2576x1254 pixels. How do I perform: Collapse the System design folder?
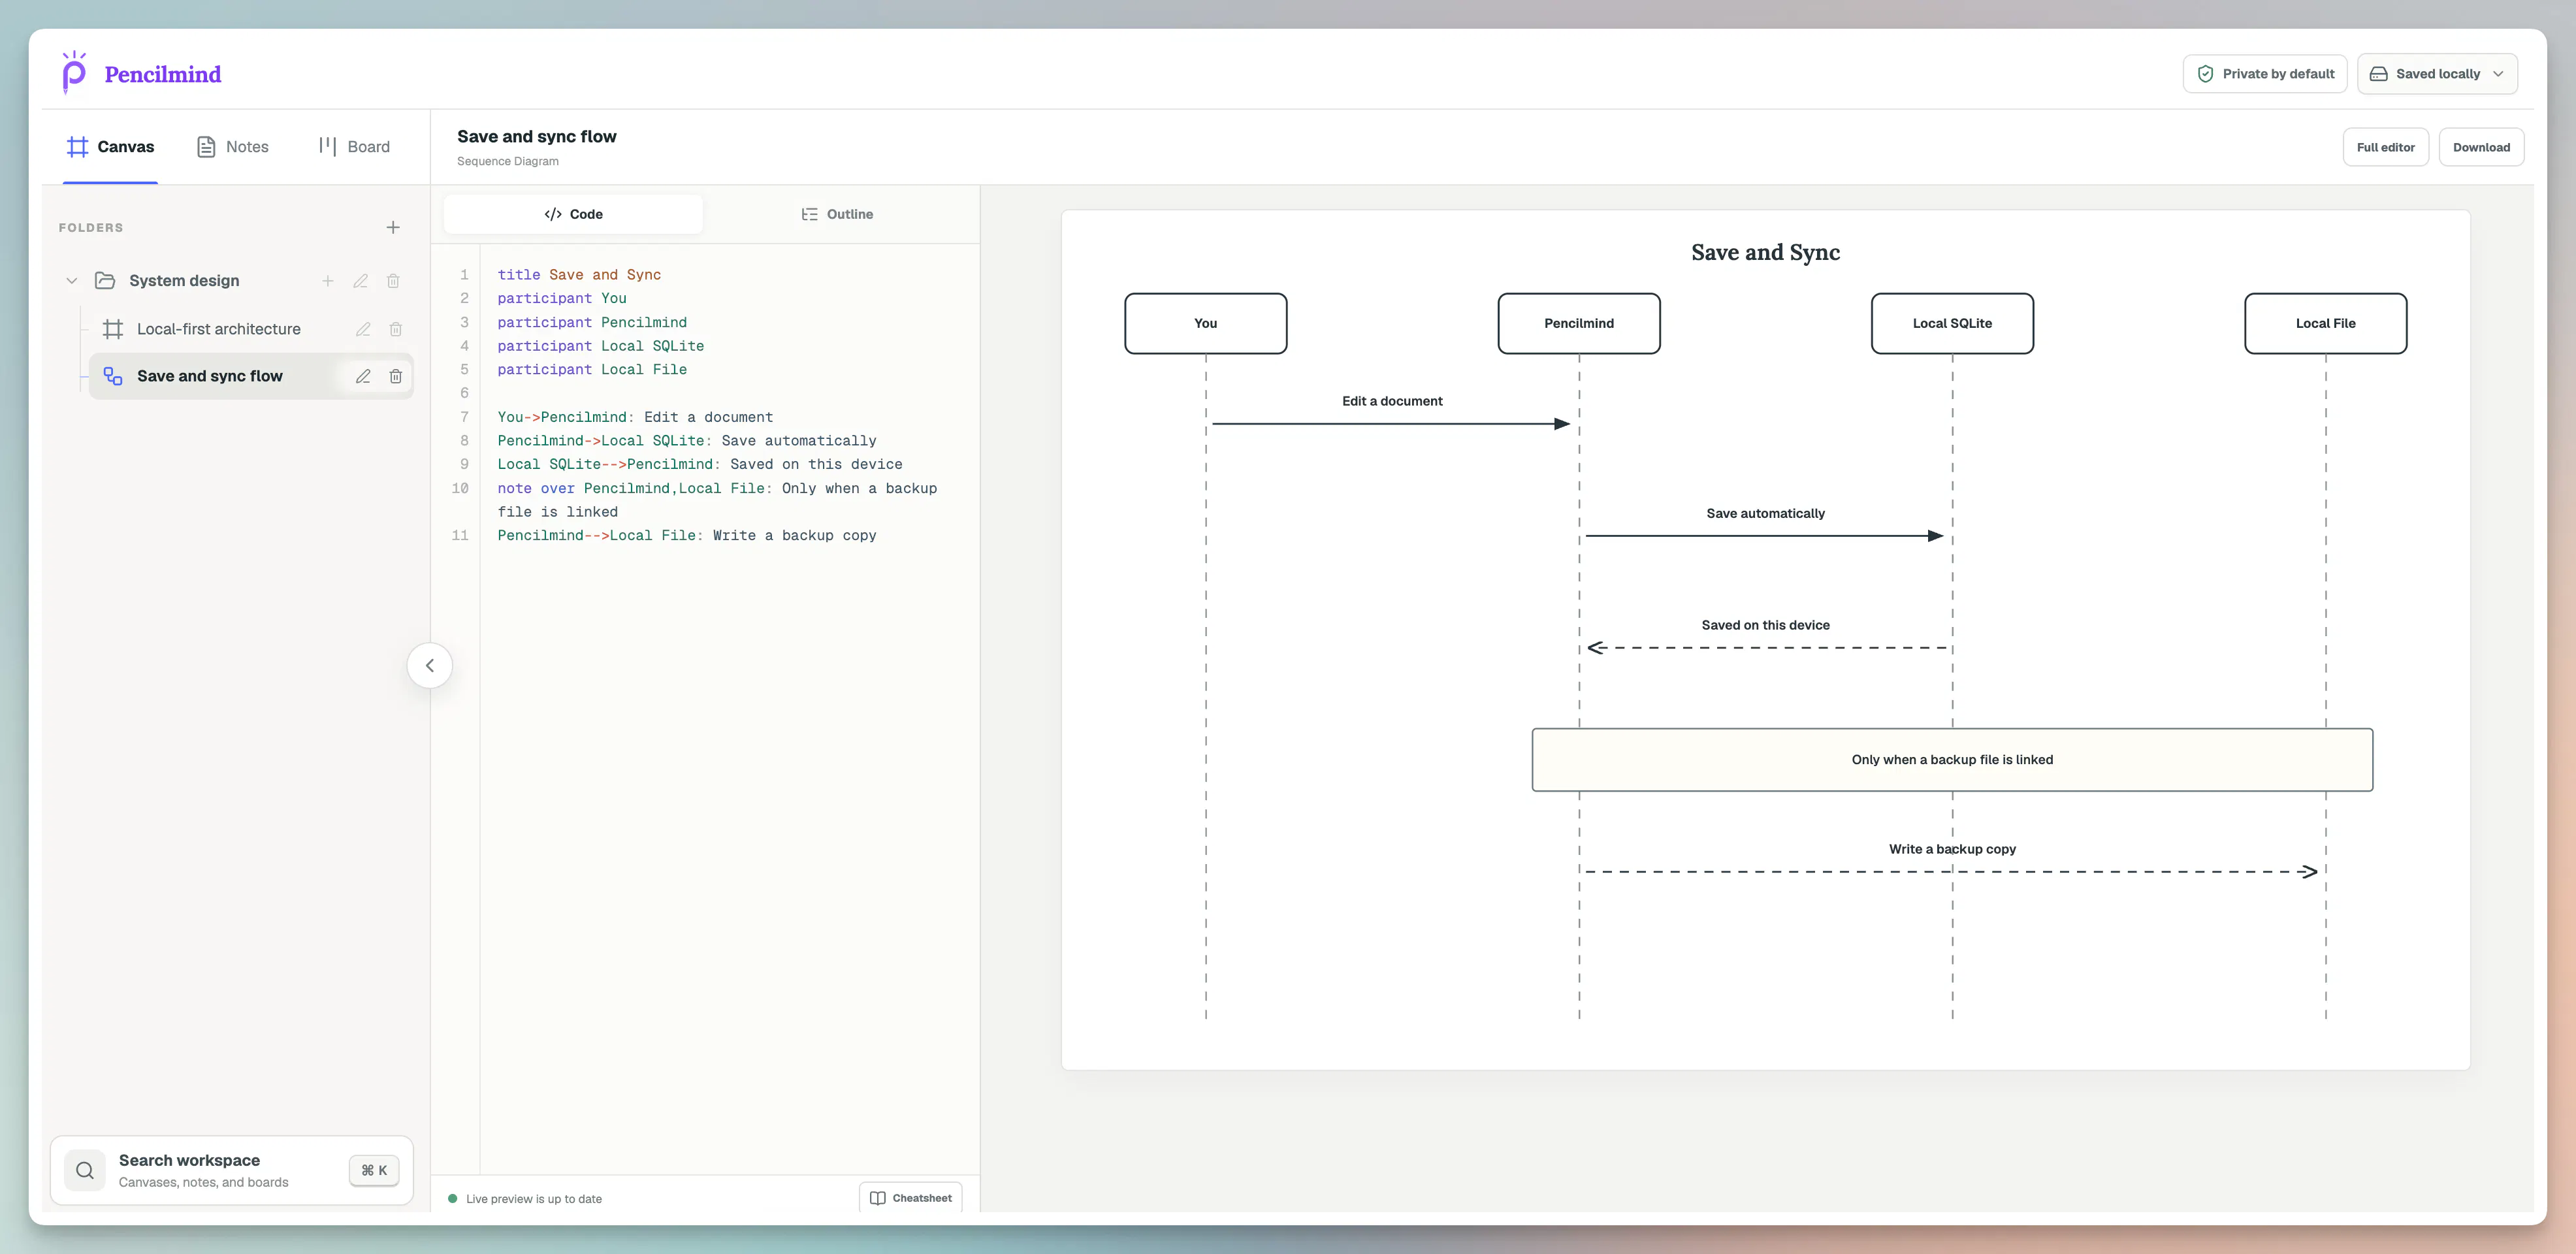(x=72, y=281)
